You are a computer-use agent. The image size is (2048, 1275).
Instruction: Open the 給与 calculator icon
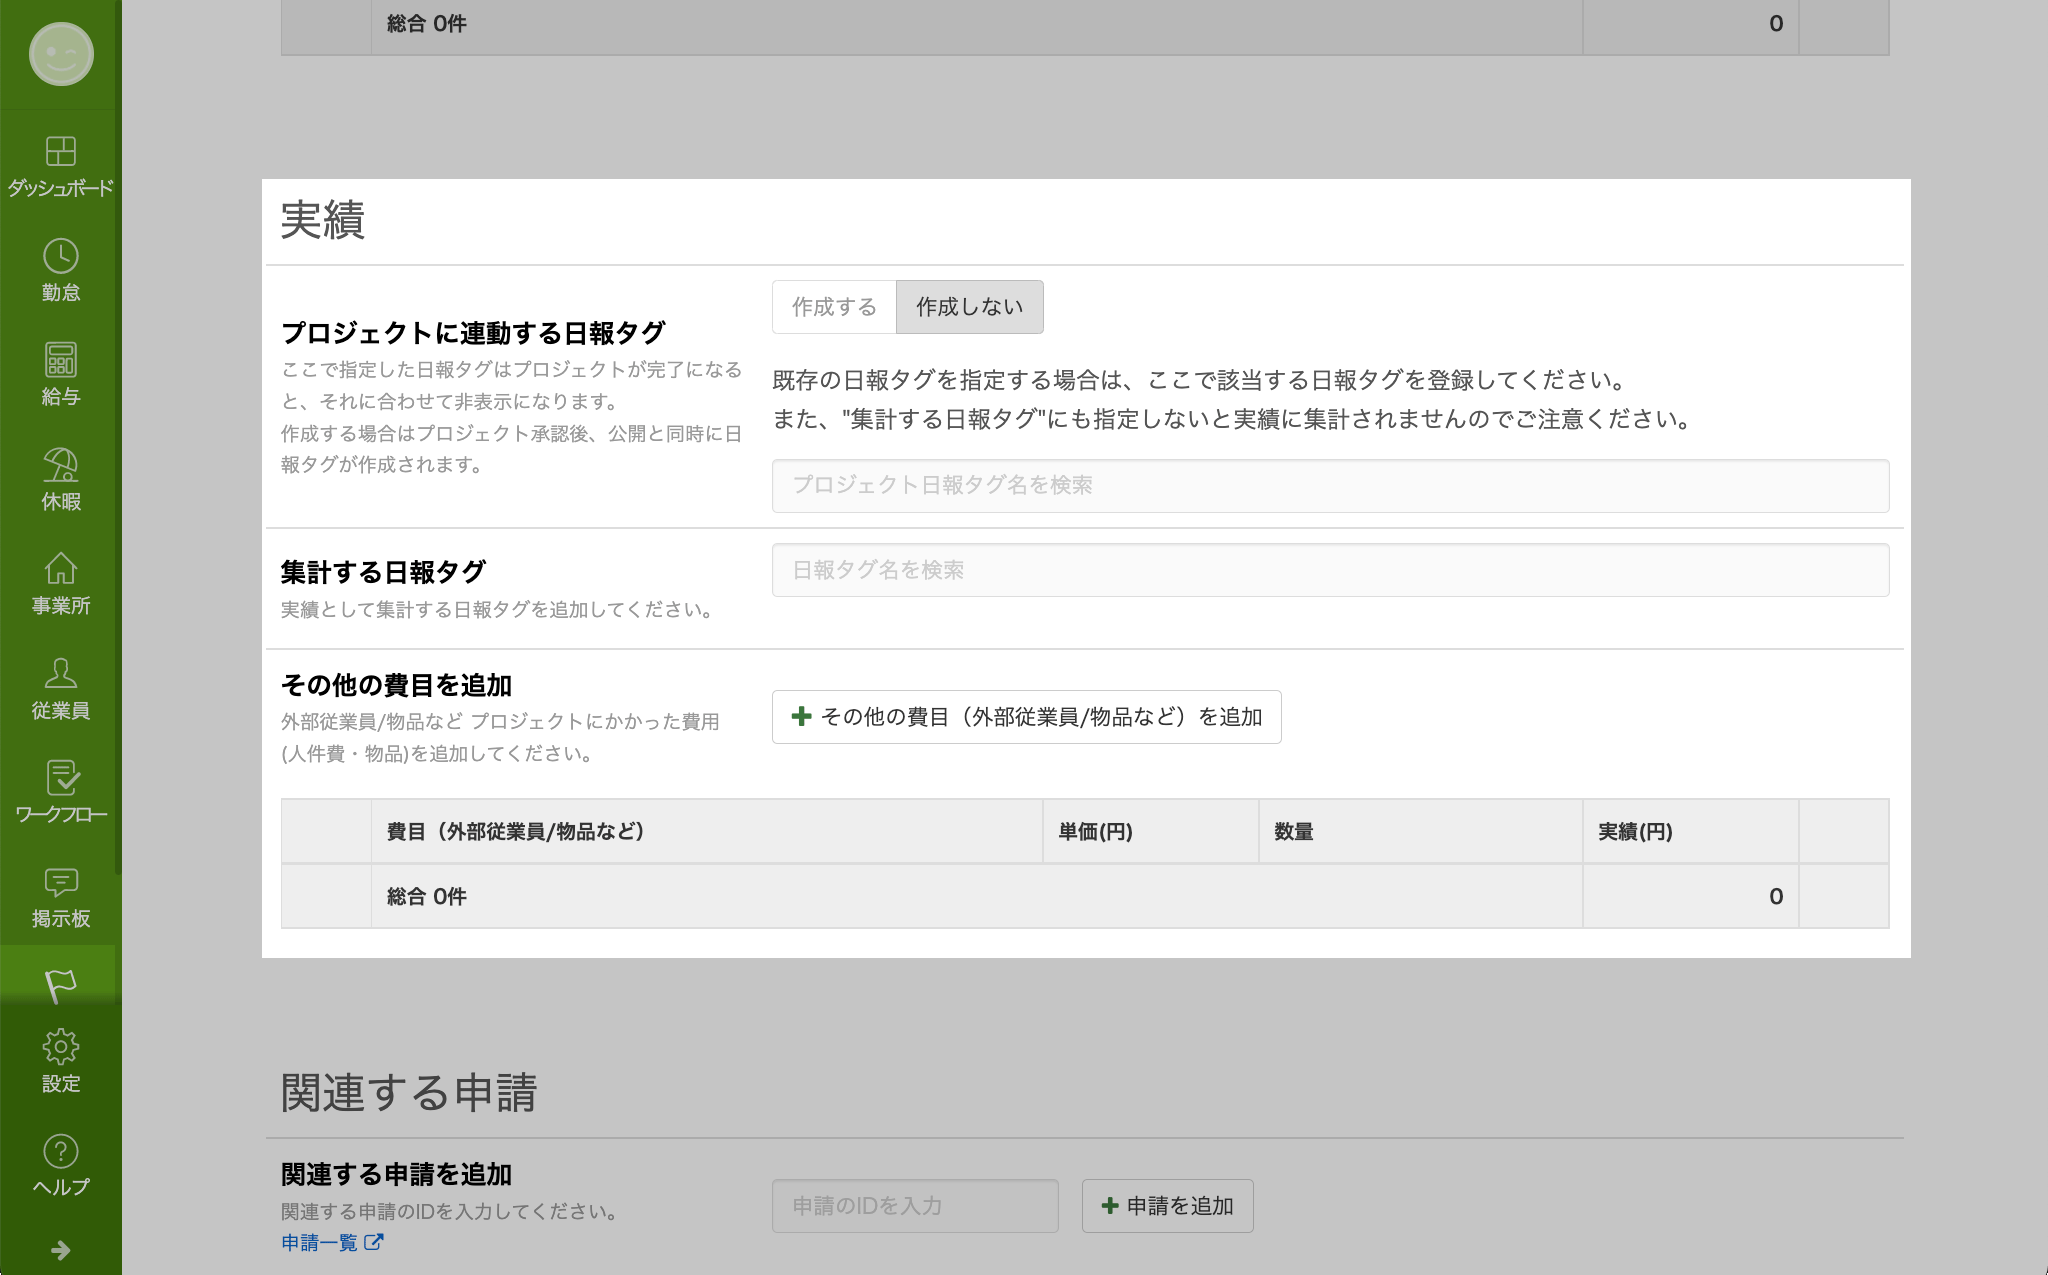tap(60, 361)
